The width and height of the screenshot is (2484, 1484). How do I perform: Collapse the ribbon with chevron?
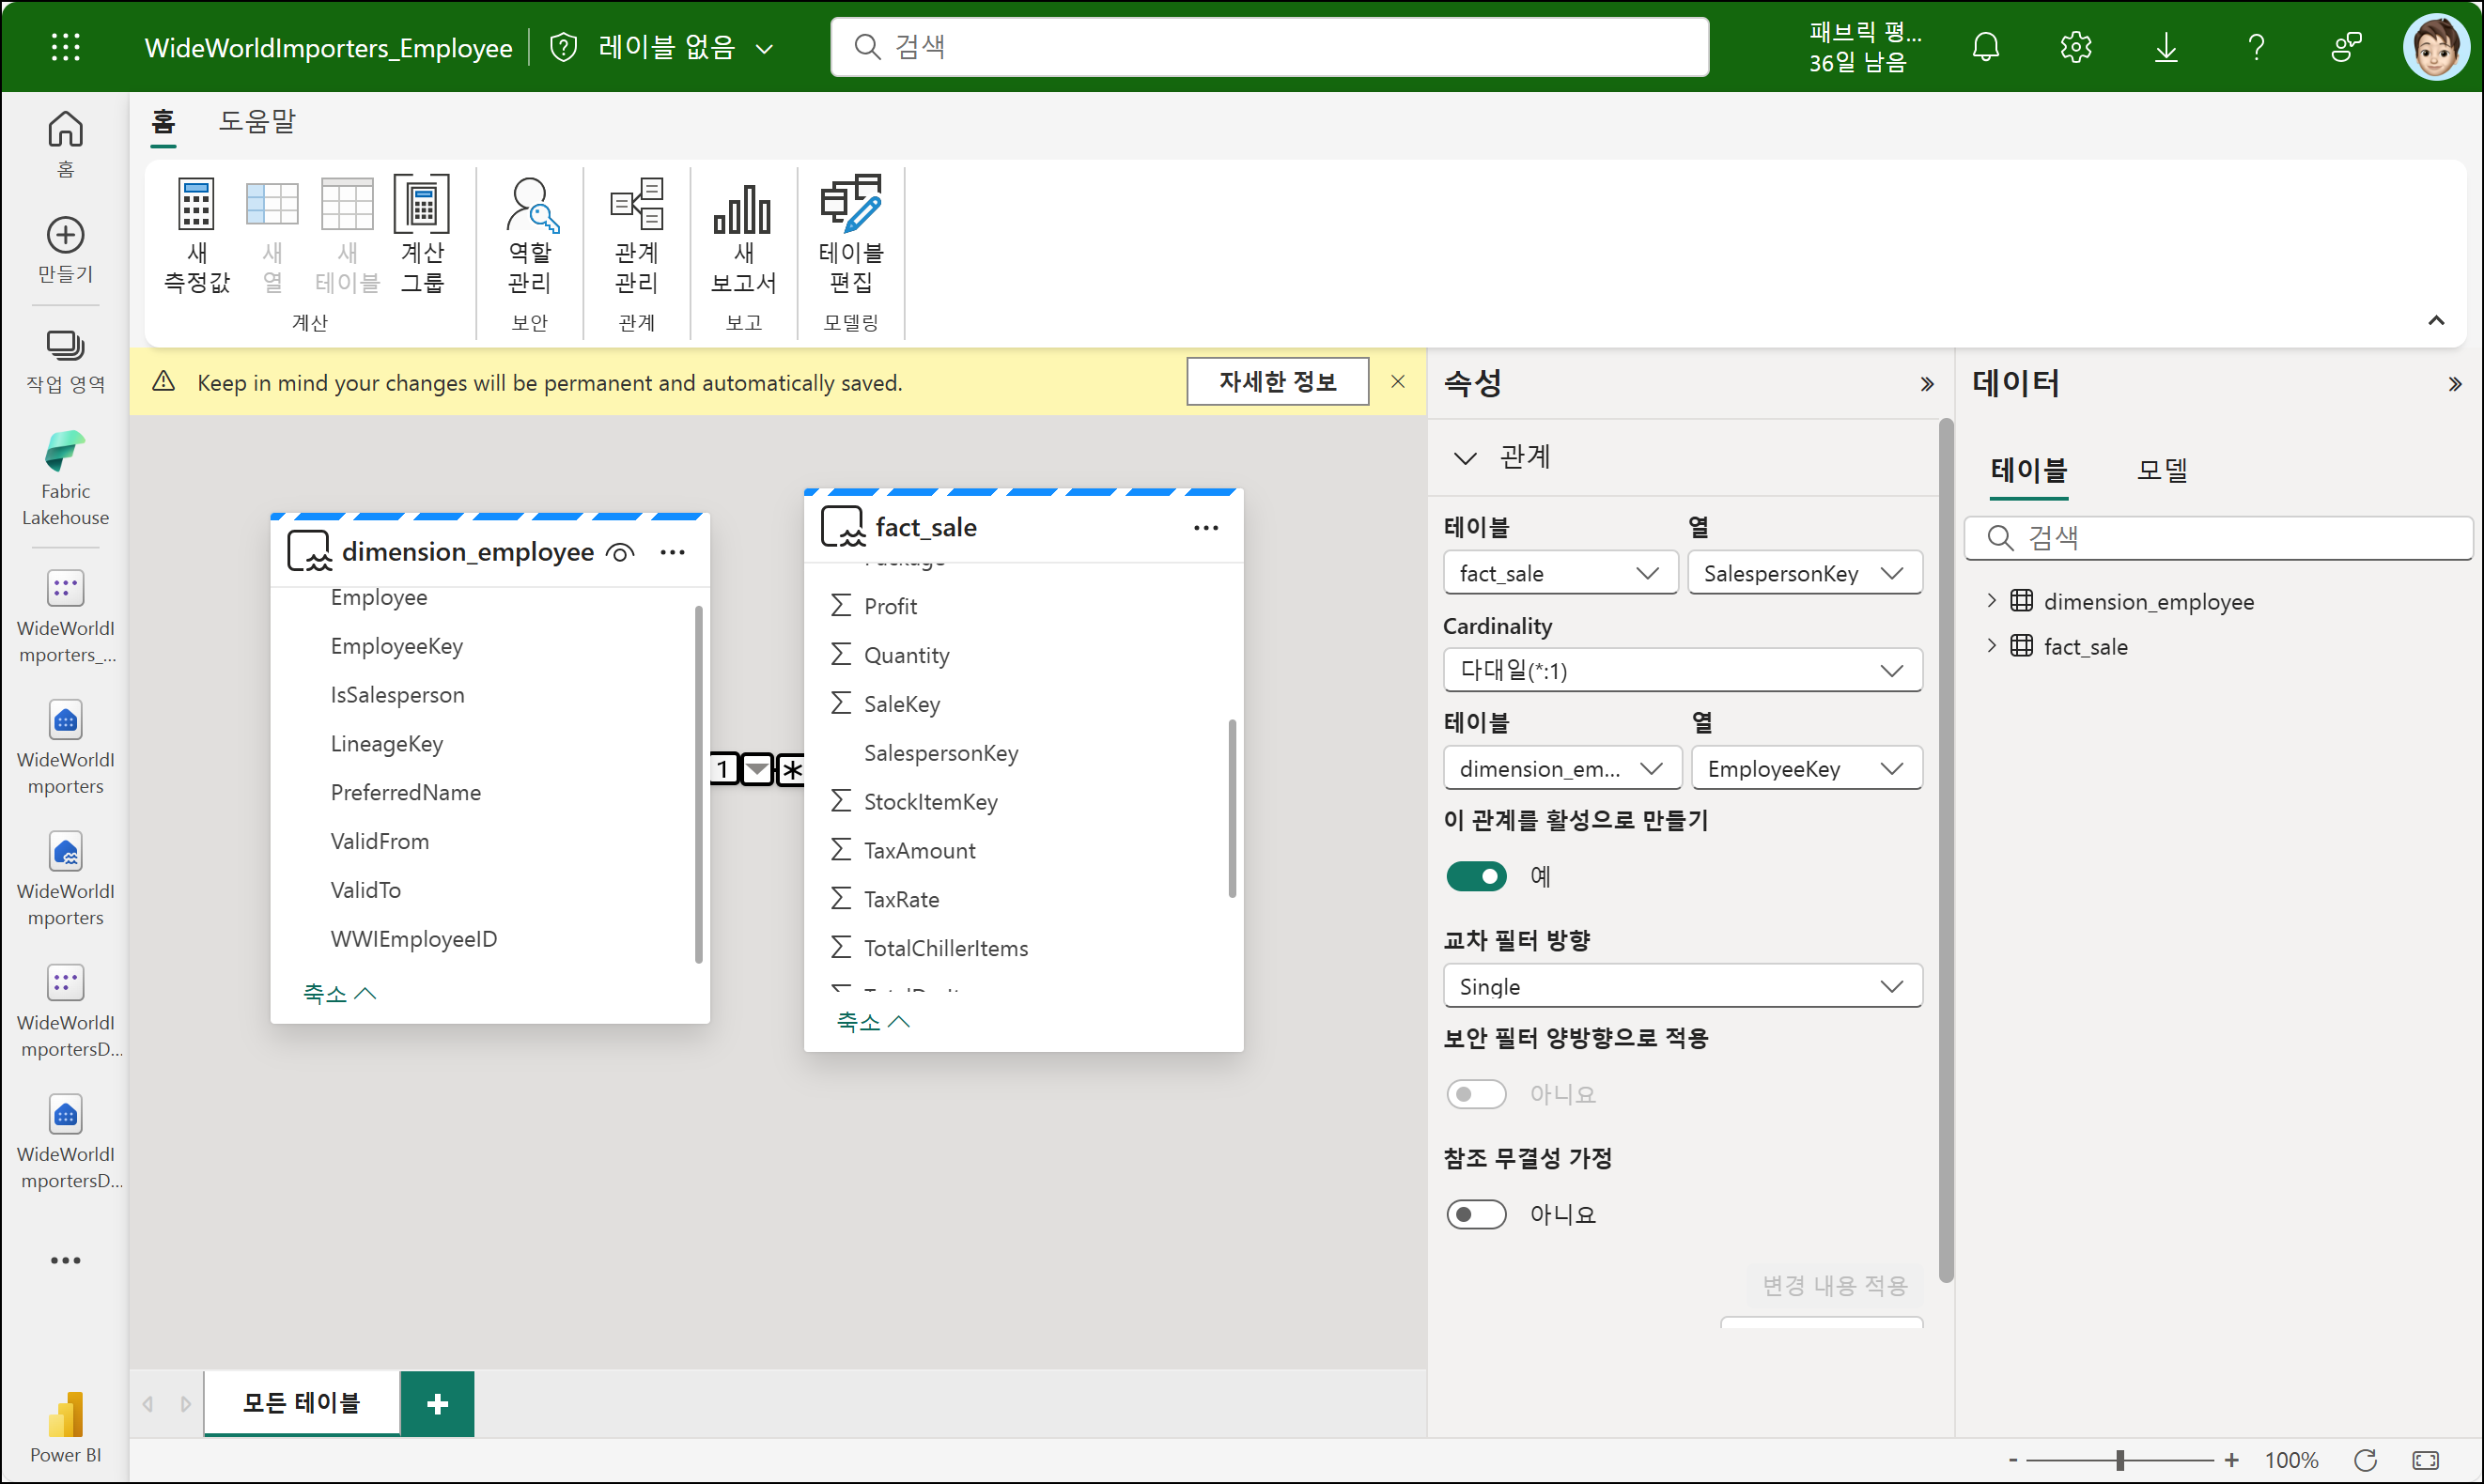(x=2436, y=321)
